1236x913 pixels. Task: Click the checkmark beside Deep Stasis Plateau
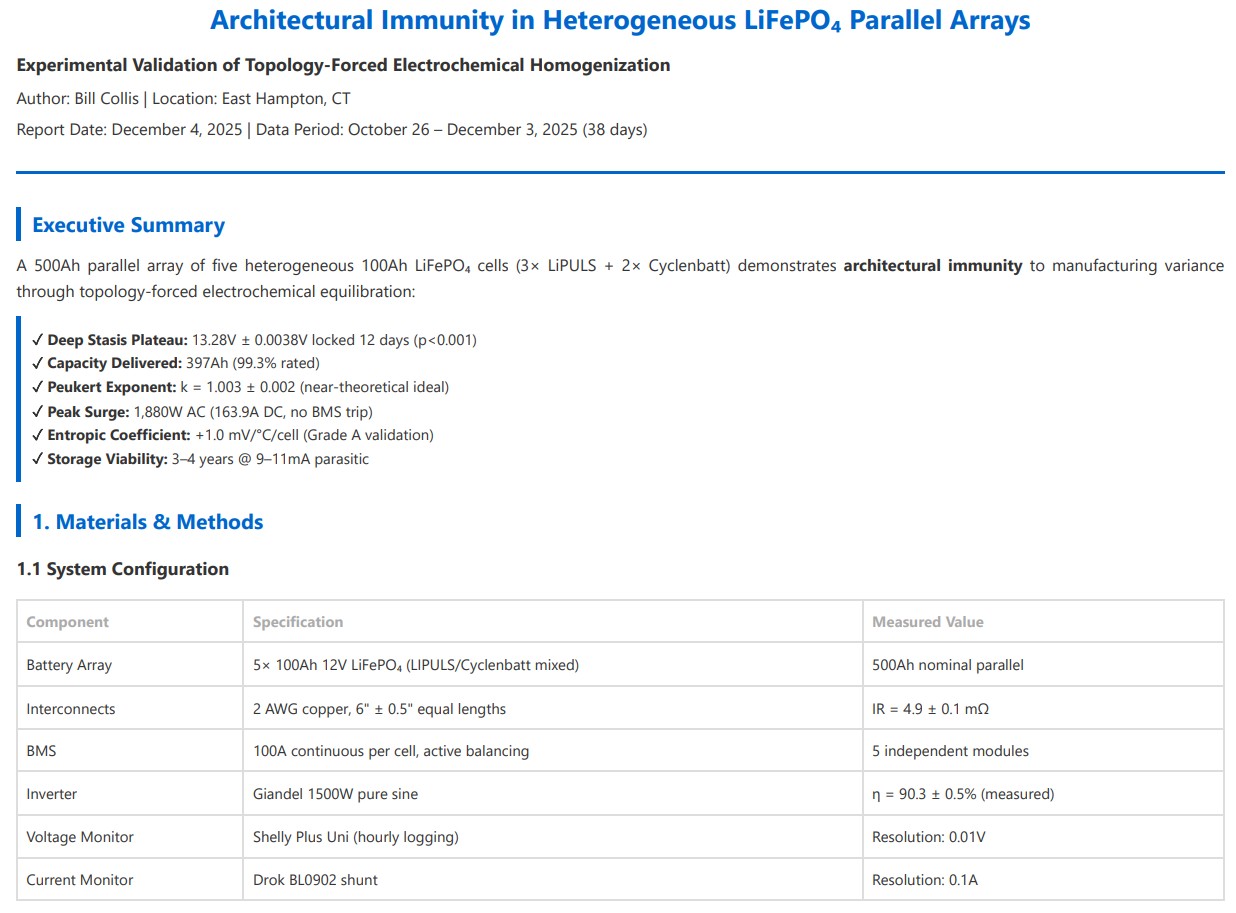tap(37, 340)
